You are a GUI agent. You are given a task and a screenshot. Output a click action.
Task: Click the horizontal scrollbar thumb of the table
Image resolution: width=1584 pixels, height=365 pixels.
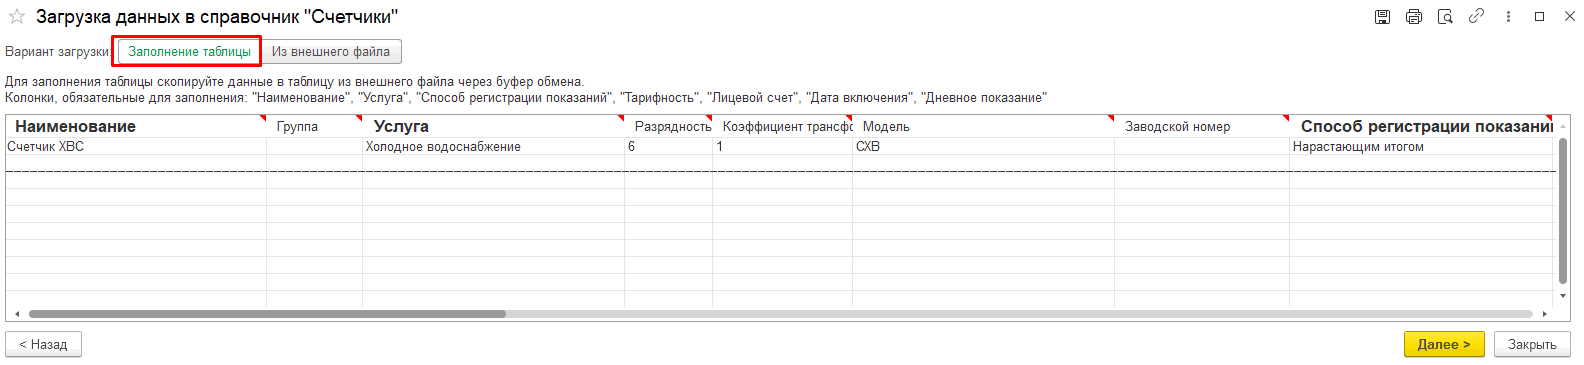pos(267,314)
